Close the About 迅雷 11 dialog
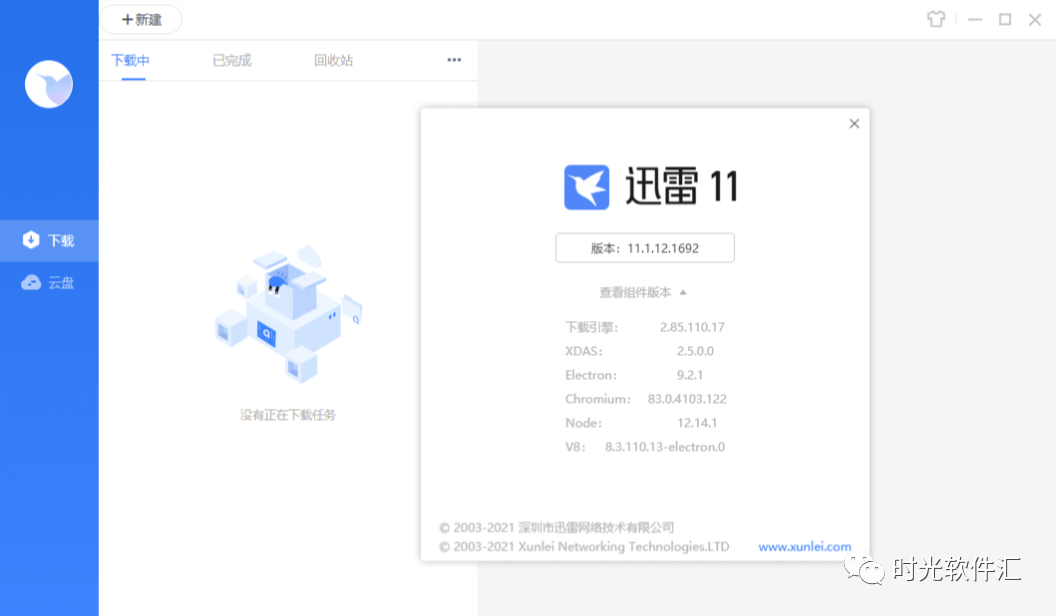Screen dimensions: 1056x616 854,124
